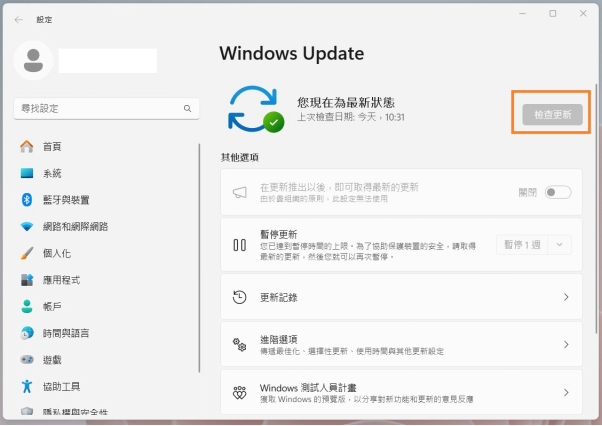Screen dimensions: 602x426
Task: Open the user account avatar
Action: pyautogui.click(x=33, y=61)
